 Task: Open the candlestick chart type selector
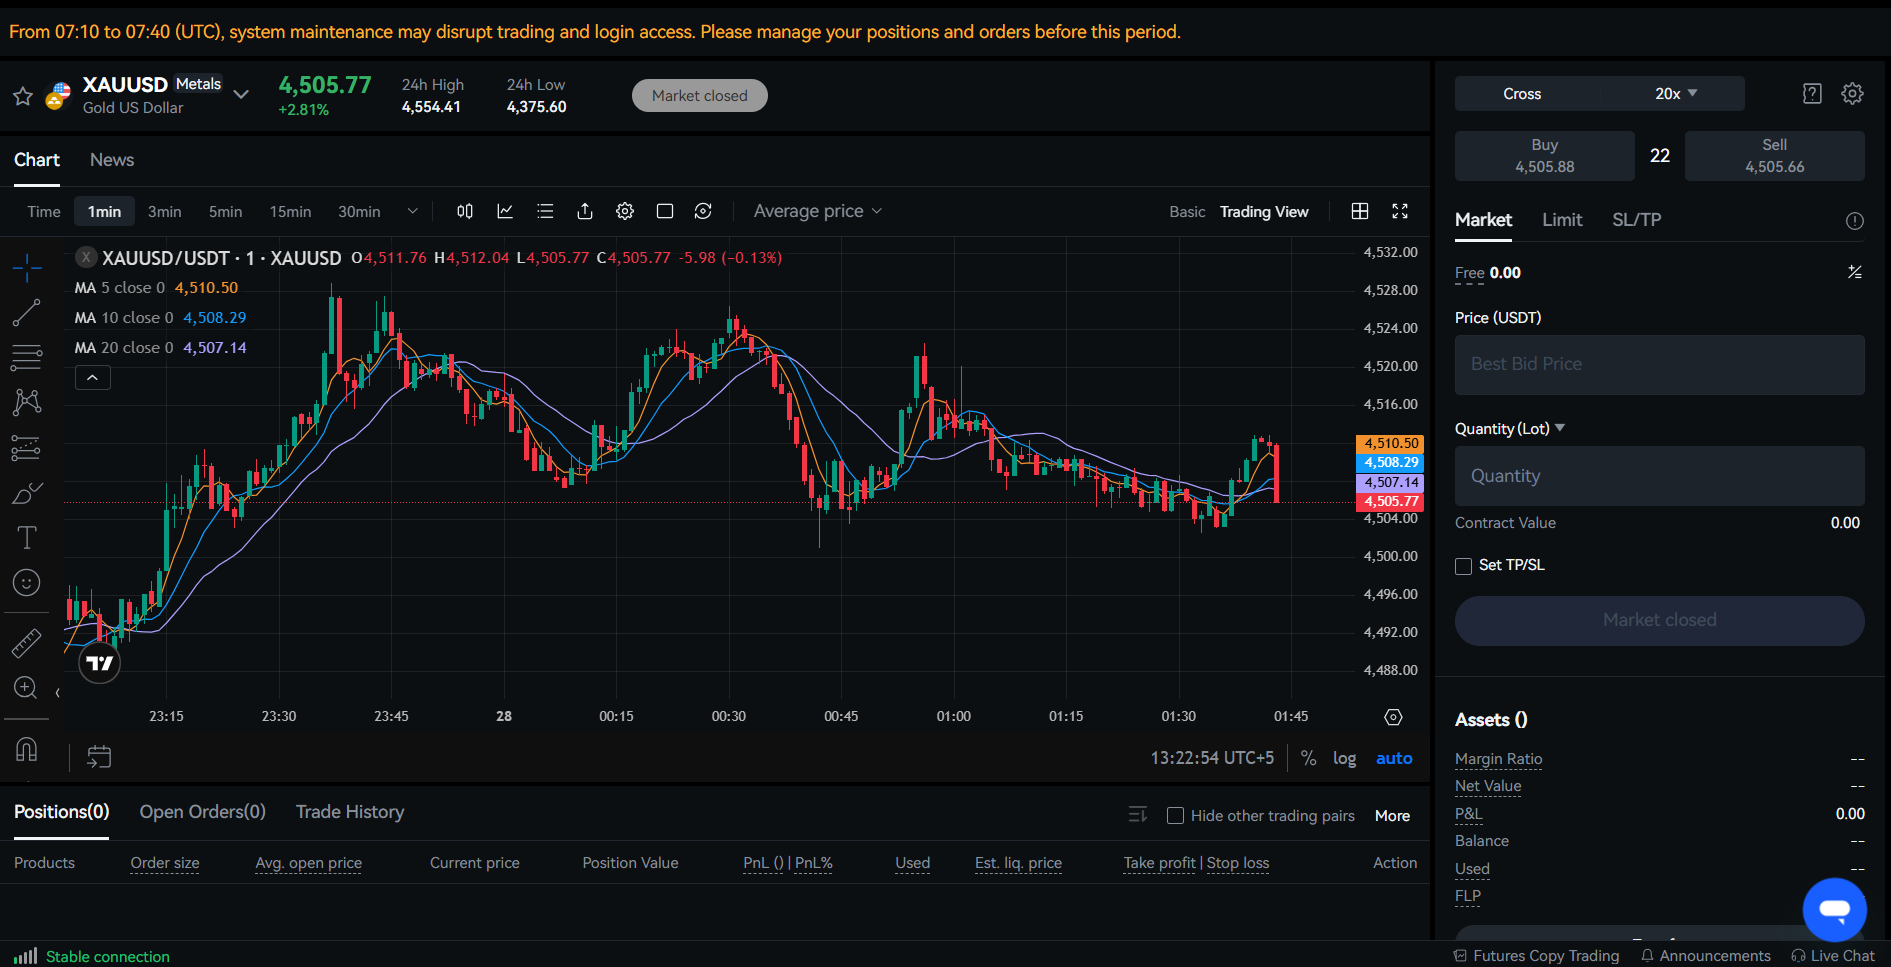[x=465, y=211]
